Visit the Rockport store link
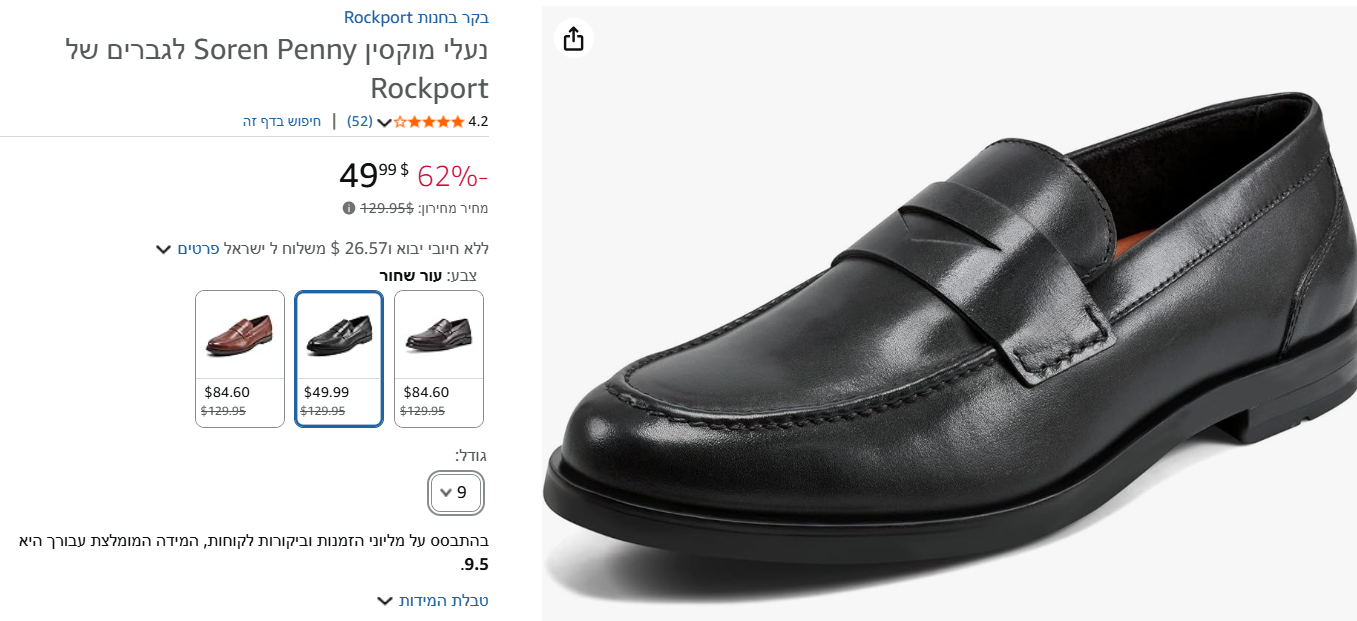The width and height of the screenshot is (1357, 621). 416,17
